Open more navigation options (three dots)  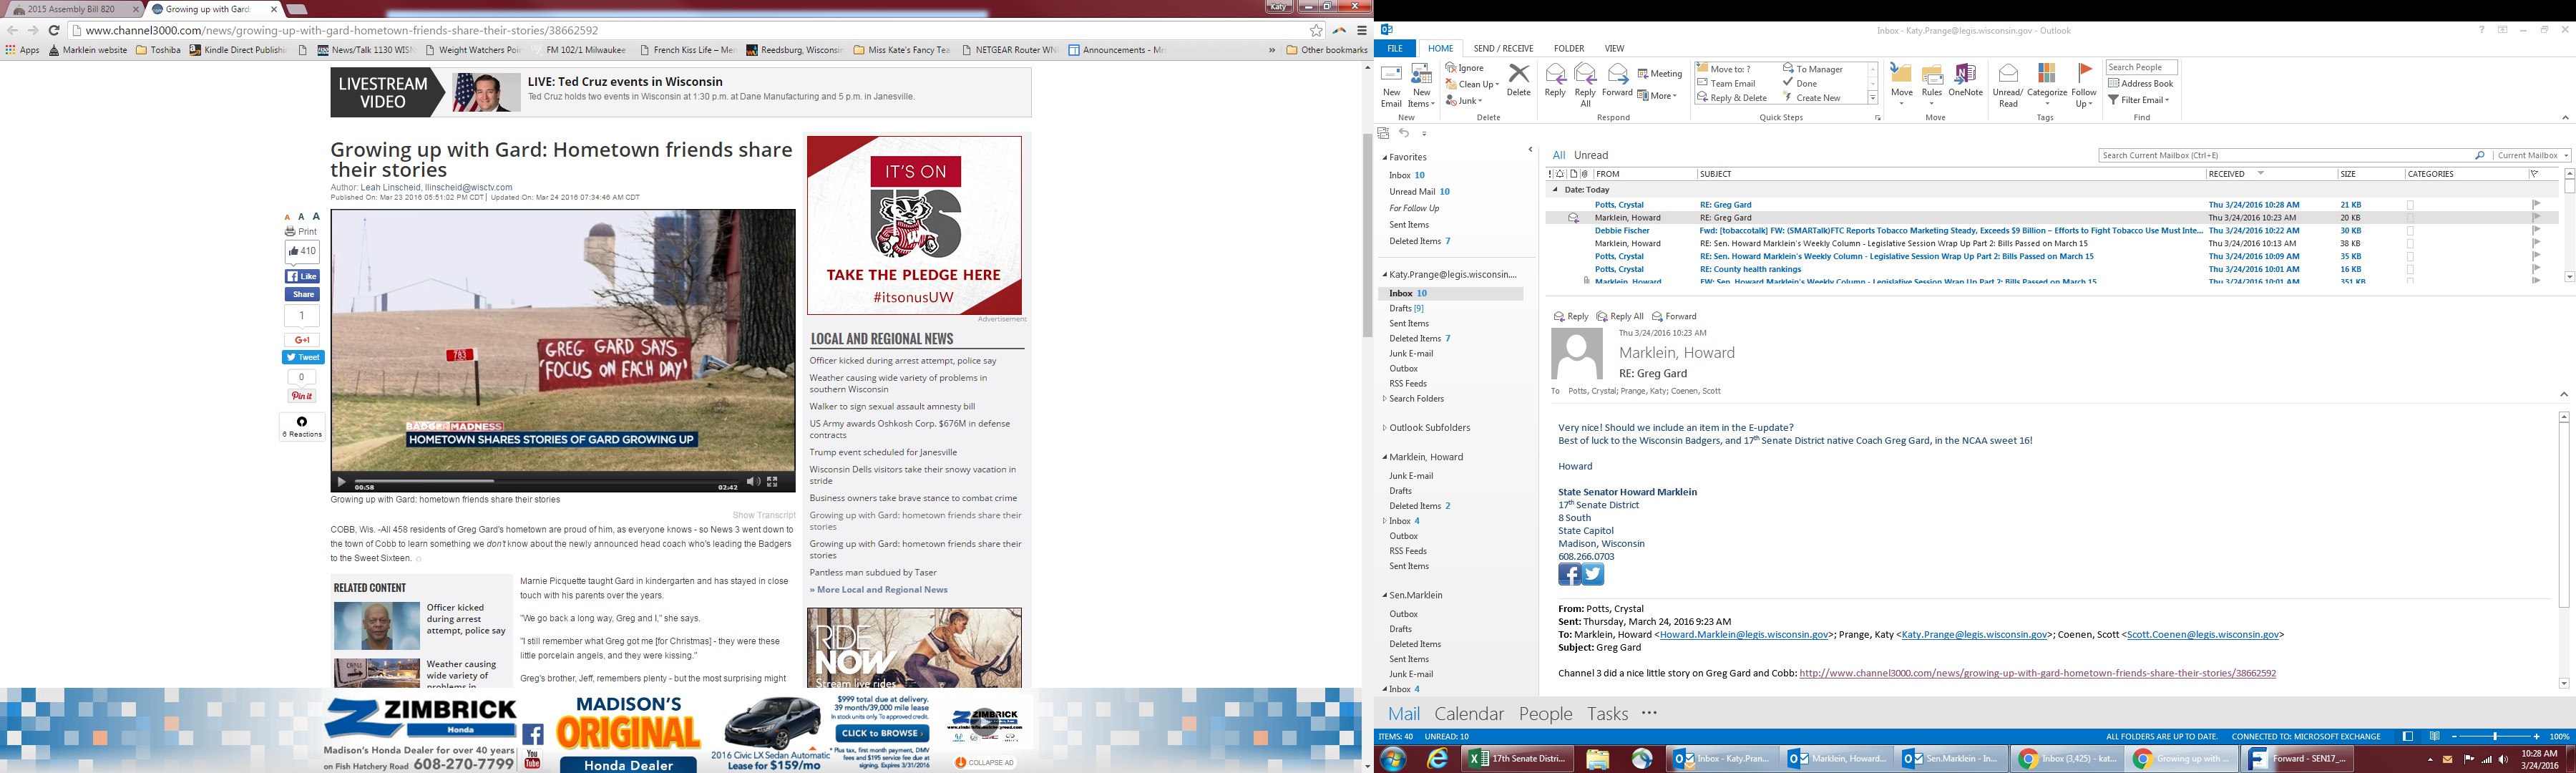pyautogui.click(x=1649, y=713)
